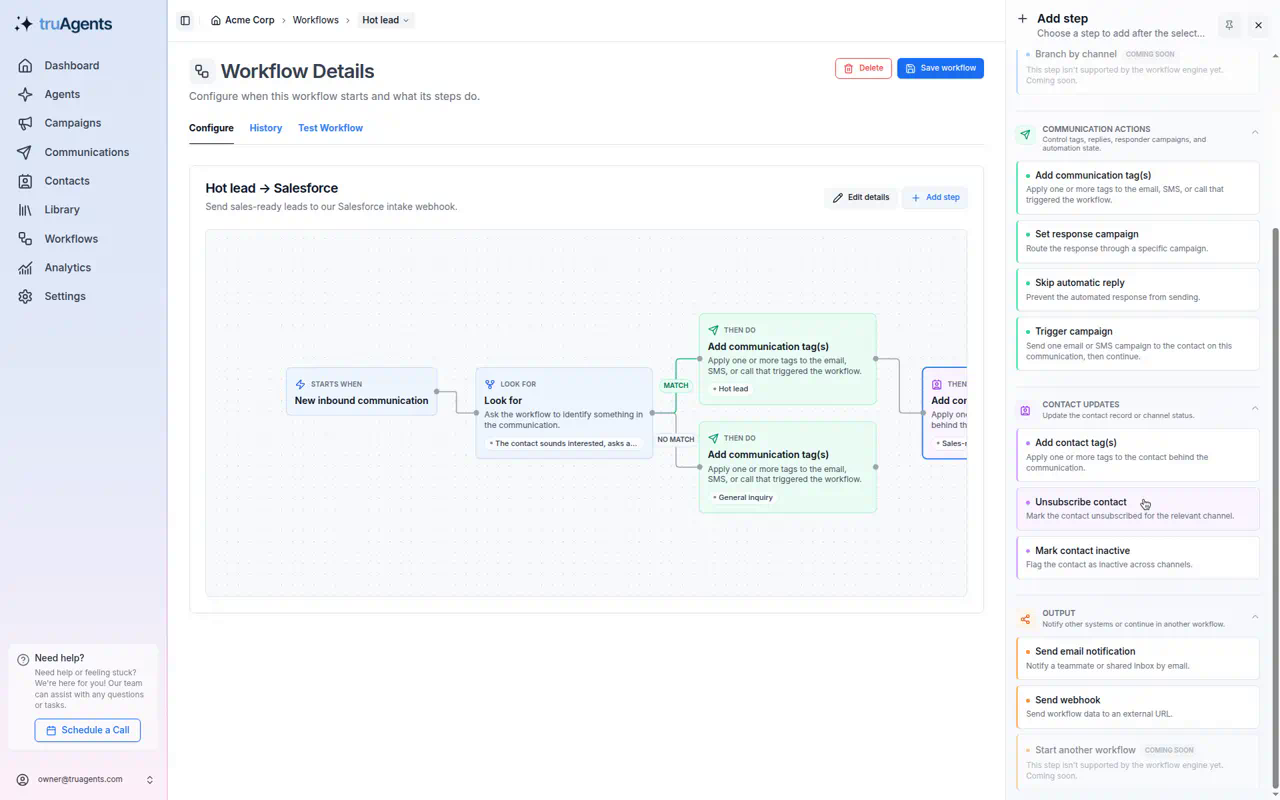The height and width of the screenshot is (800, 1280).
Task: Choose the Skip automatic reply step
Action: 1138,290
